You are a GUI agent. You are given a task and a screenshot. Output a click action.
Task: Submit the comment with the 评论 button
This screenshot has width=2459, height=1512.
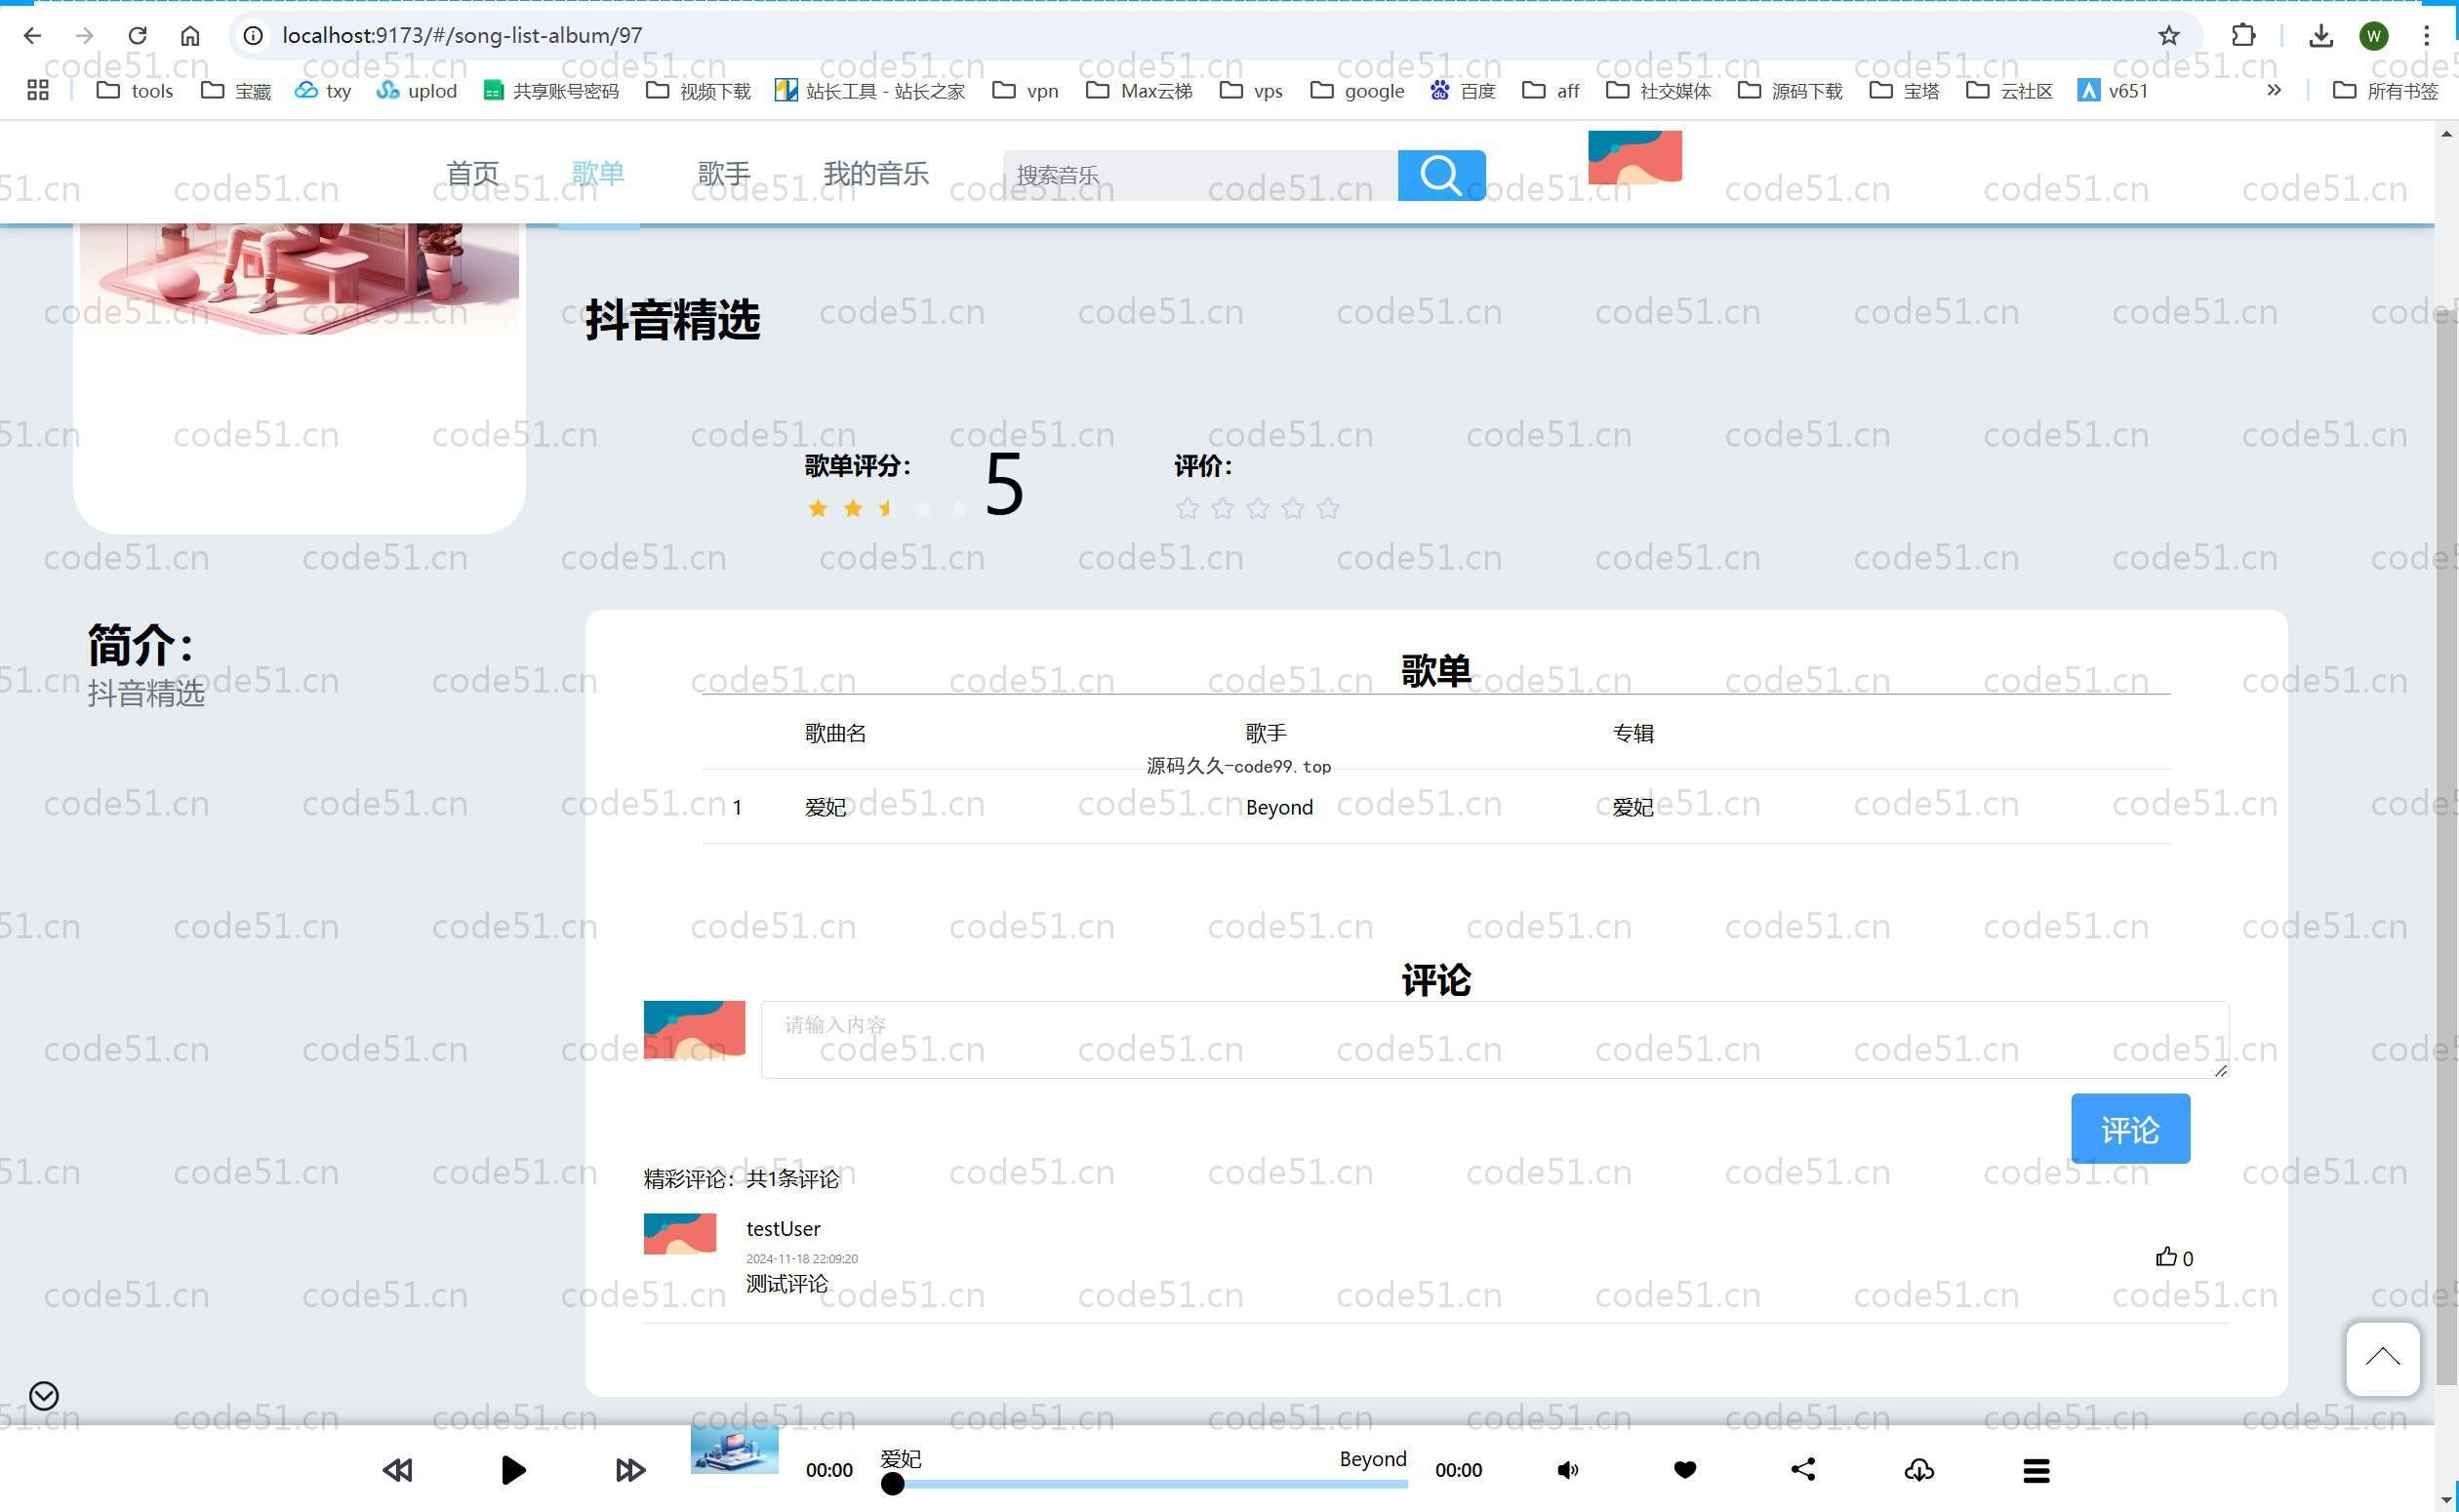[x=2130, y=1128]
